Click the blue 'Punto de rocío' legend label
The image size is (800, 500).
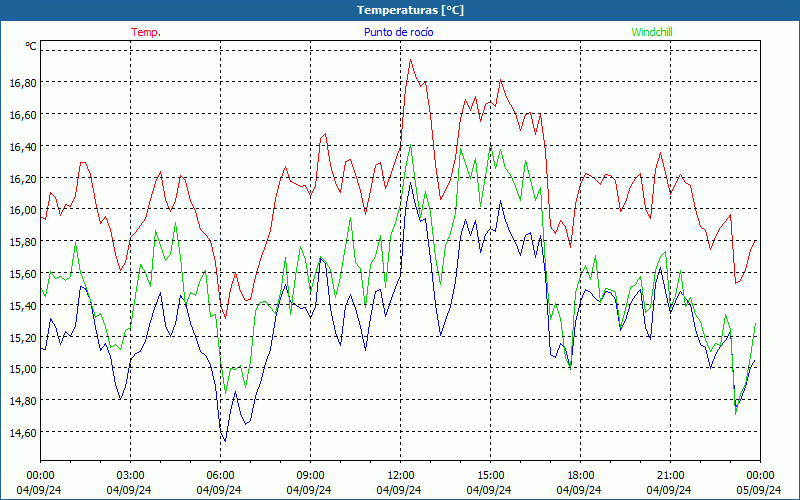[x=398, y=32]
